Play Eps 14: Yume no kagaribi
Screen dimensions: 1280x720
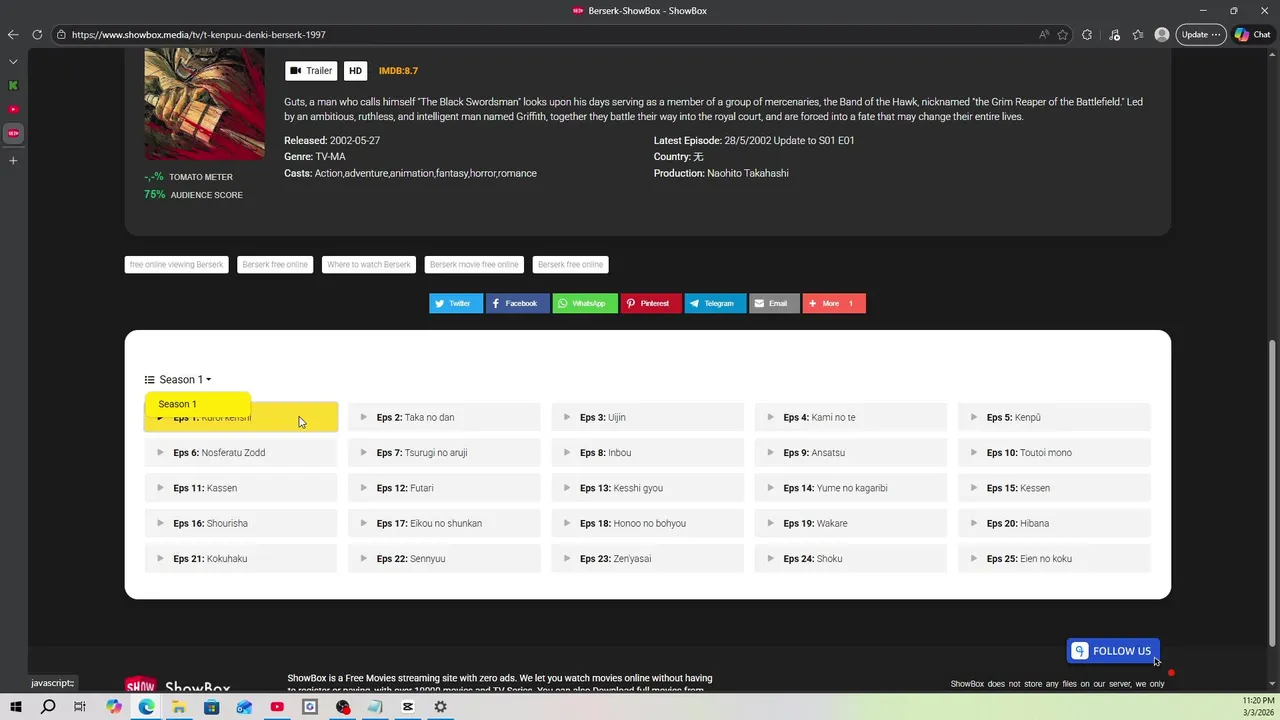[851, 488]
